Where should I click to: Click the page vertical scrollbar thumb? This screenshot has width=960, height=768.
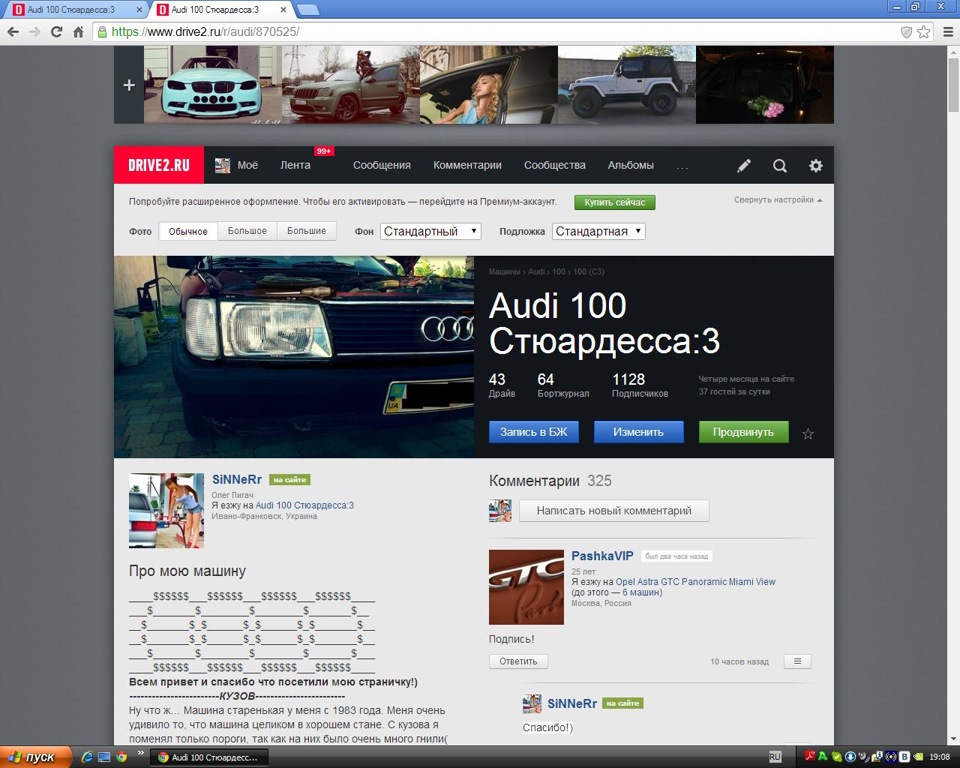(953, 85)
